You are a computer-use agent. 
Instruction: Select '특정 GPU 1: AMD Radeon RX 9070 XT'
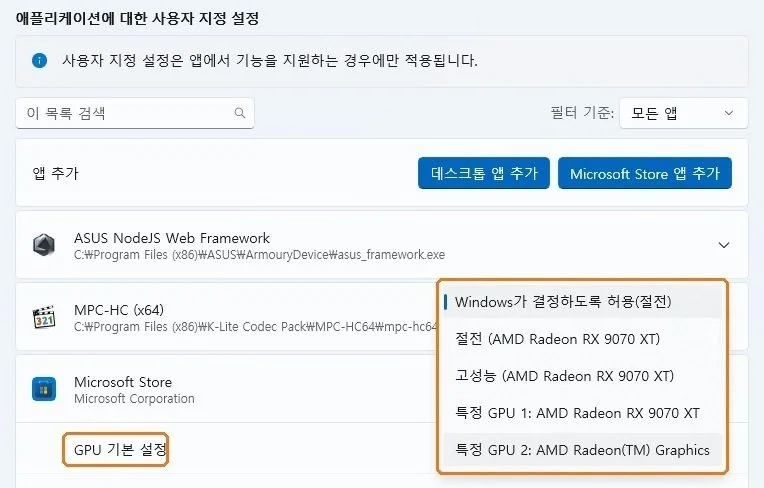(582, 413)
